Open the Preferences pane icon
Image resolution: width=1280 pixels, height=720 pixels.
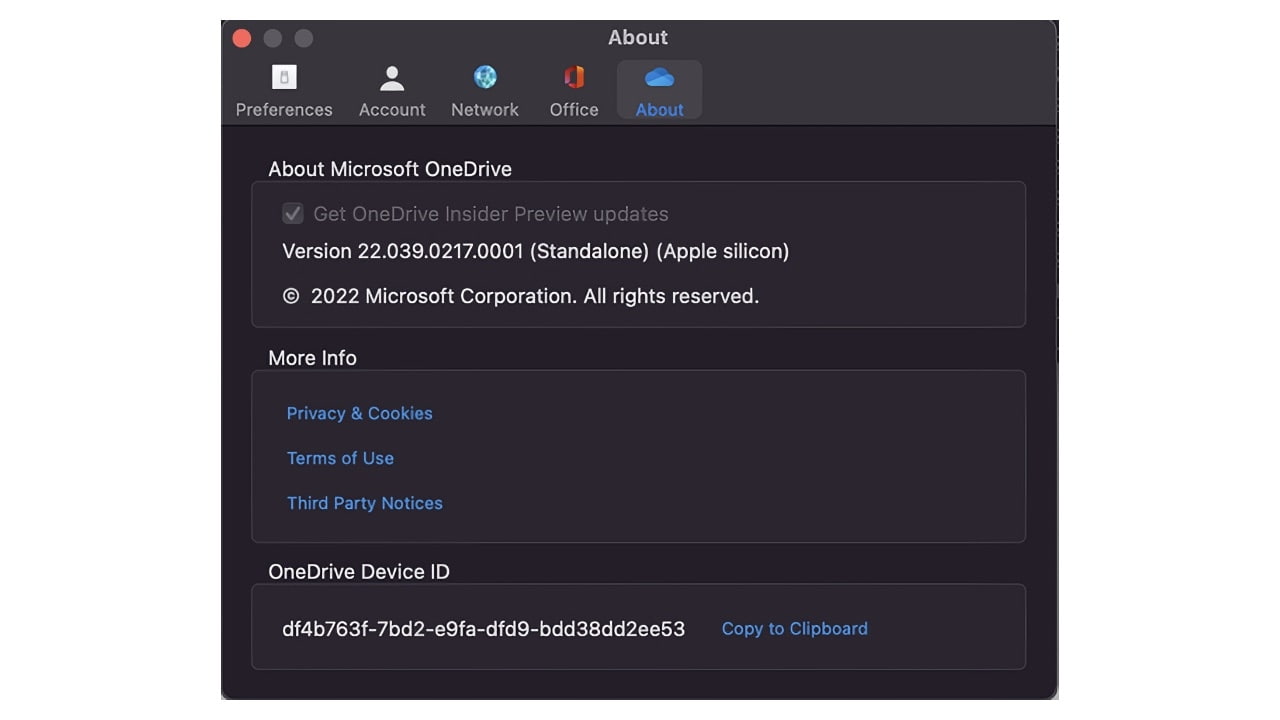click(283, 77)
